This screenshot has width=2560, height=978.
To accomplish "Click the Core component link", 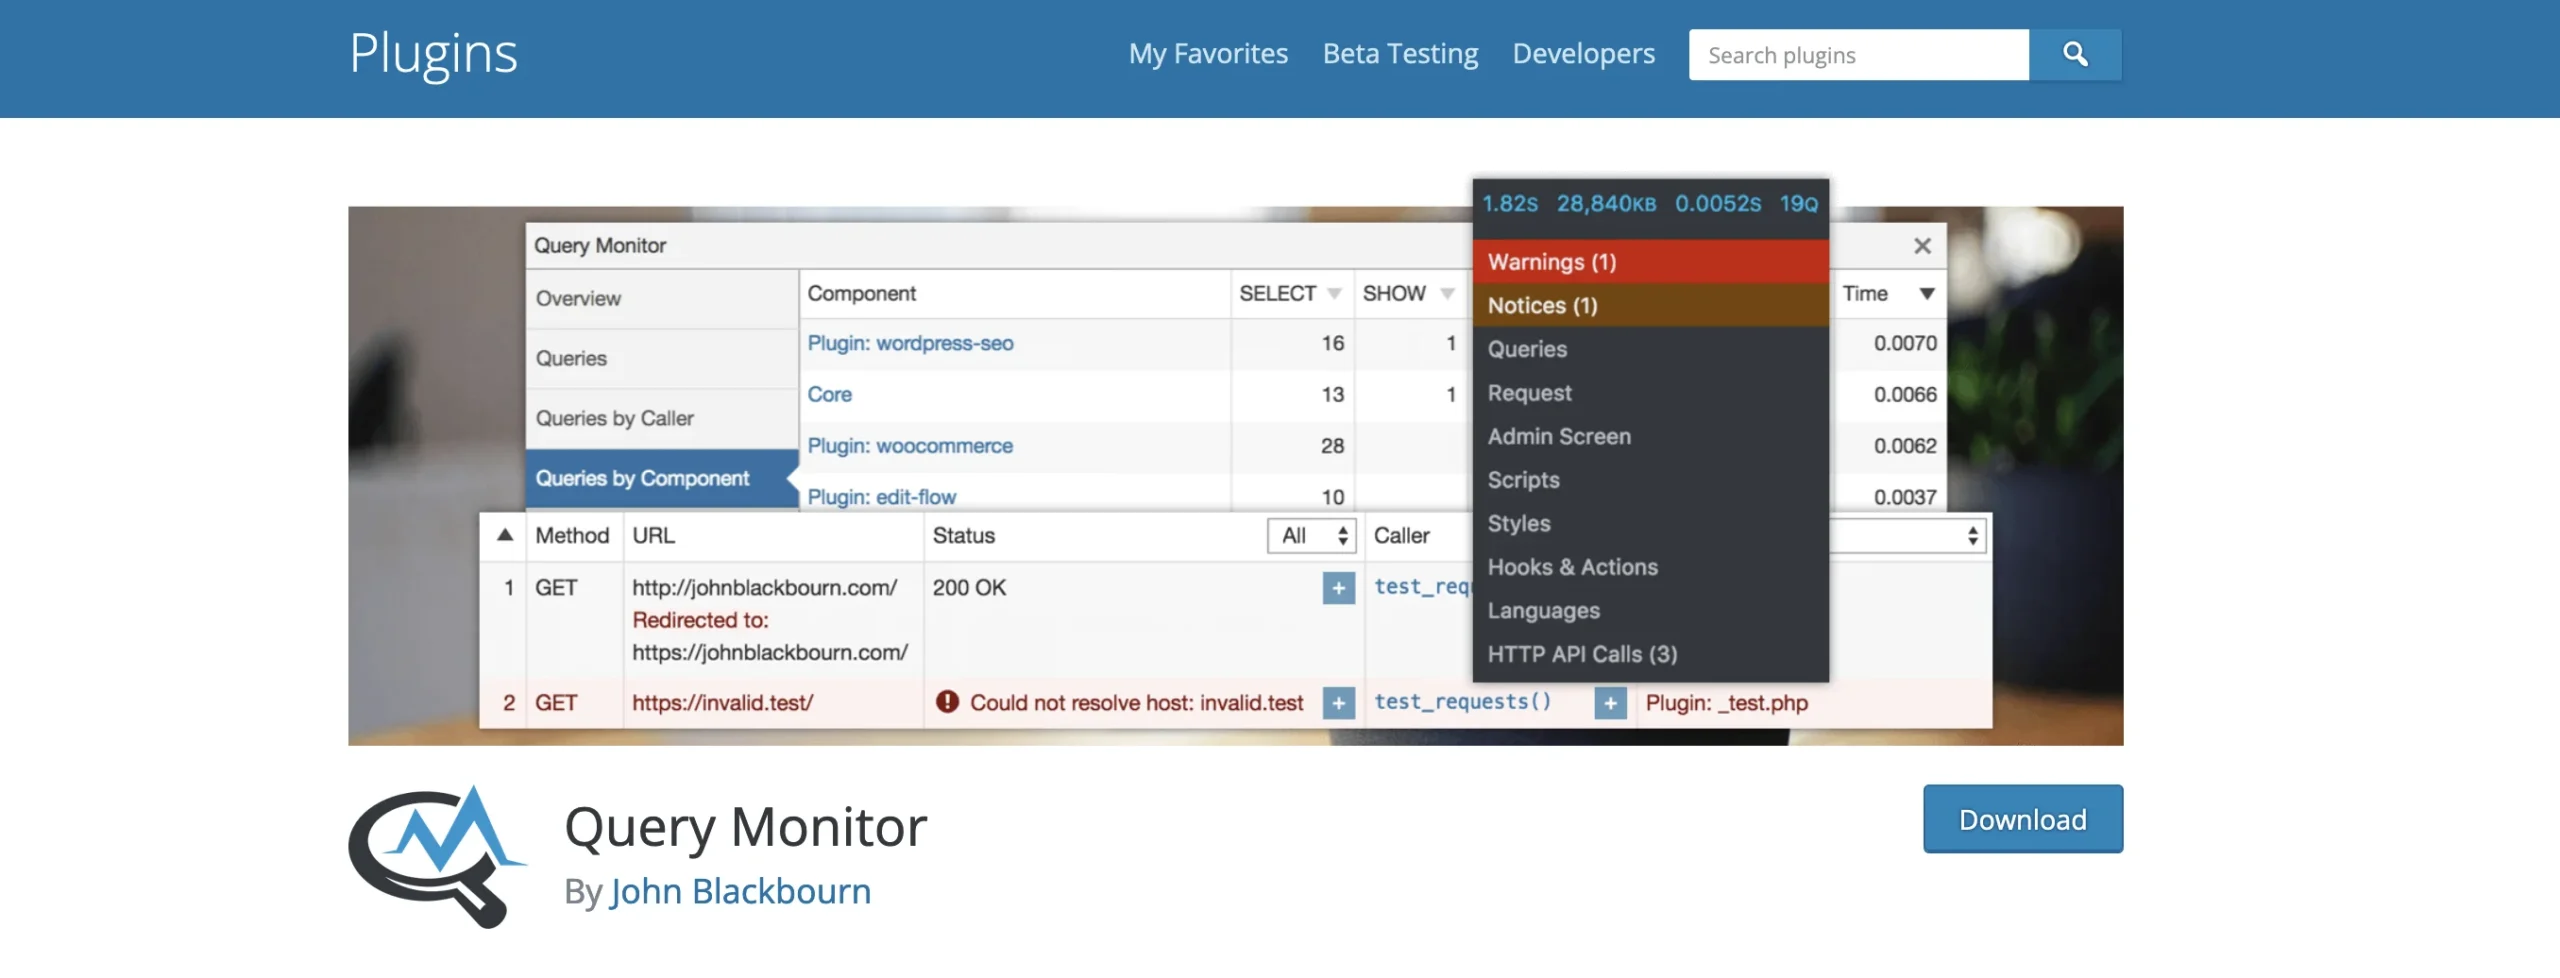I will tap(829, 394).
